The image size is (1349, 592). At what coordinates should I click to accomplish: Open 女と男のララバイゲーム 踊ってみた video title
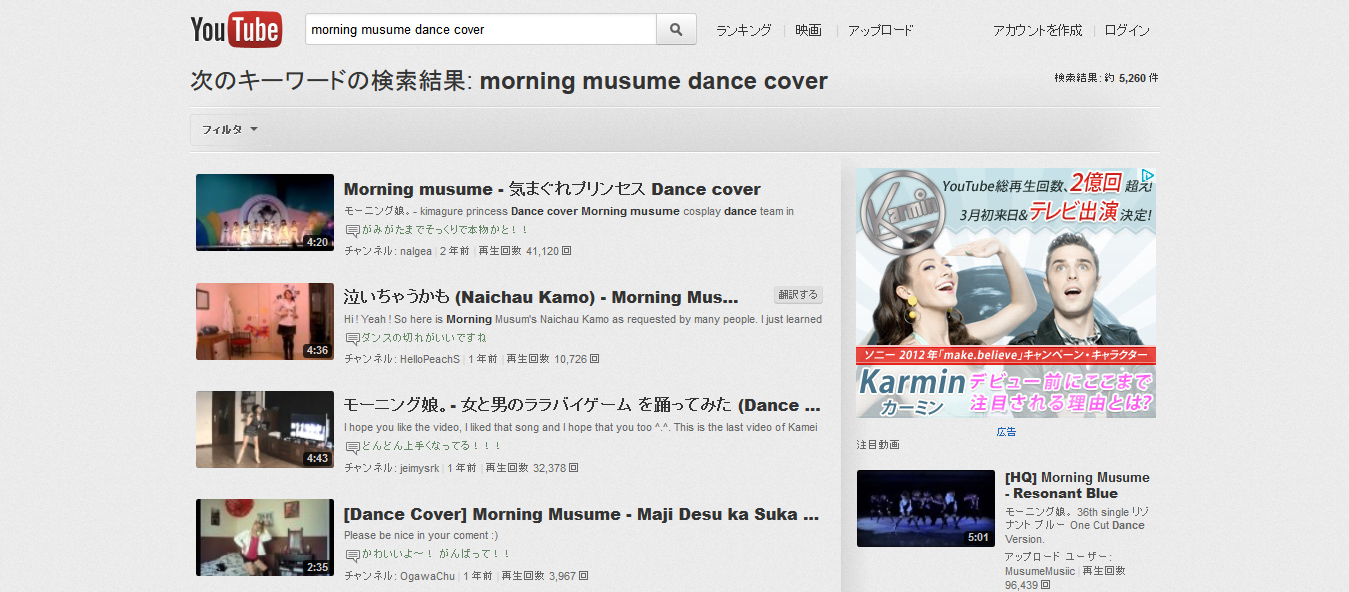[582, 405]
